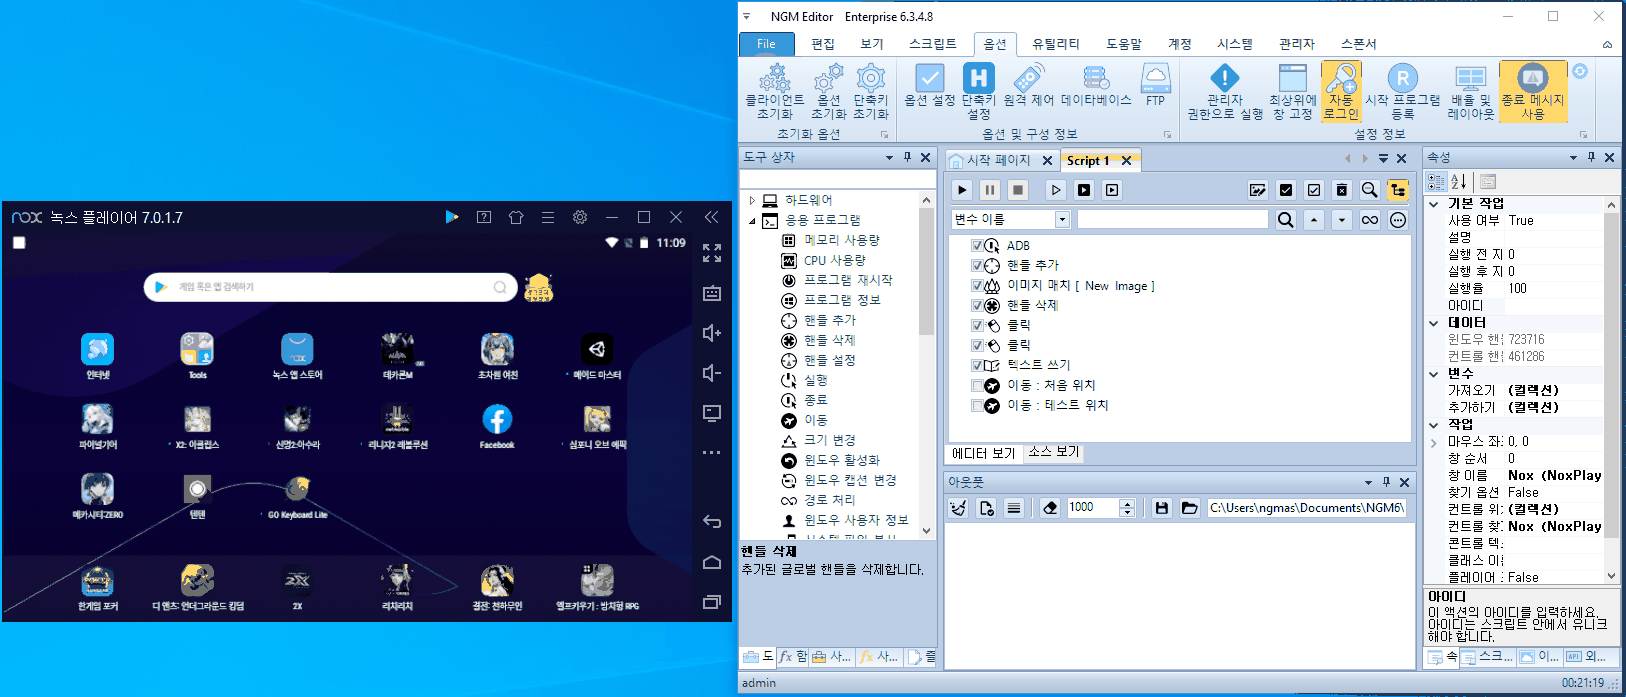Uncheck the 핸들 삭제 action checkbox in script
Image resolution: width=1626 pixels, height=697 pixels.
tap(977, 306)
